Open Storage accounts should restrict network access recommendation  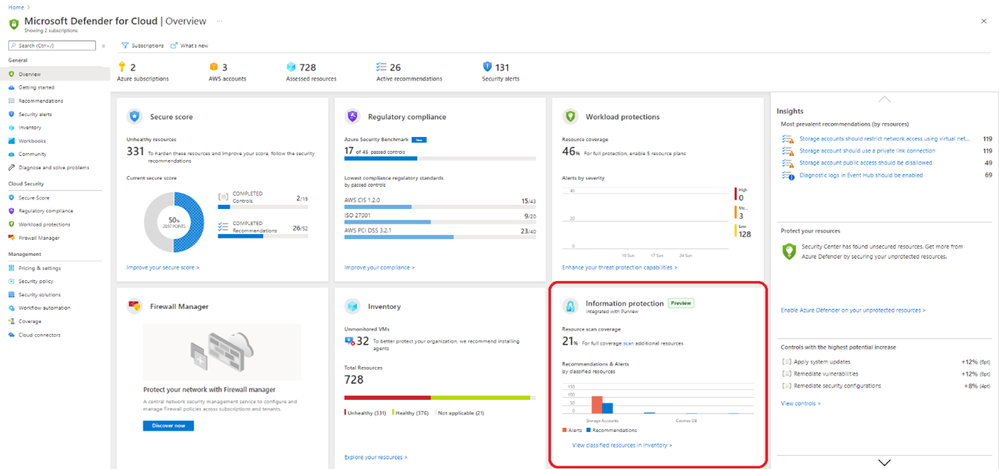coord(884,138)
